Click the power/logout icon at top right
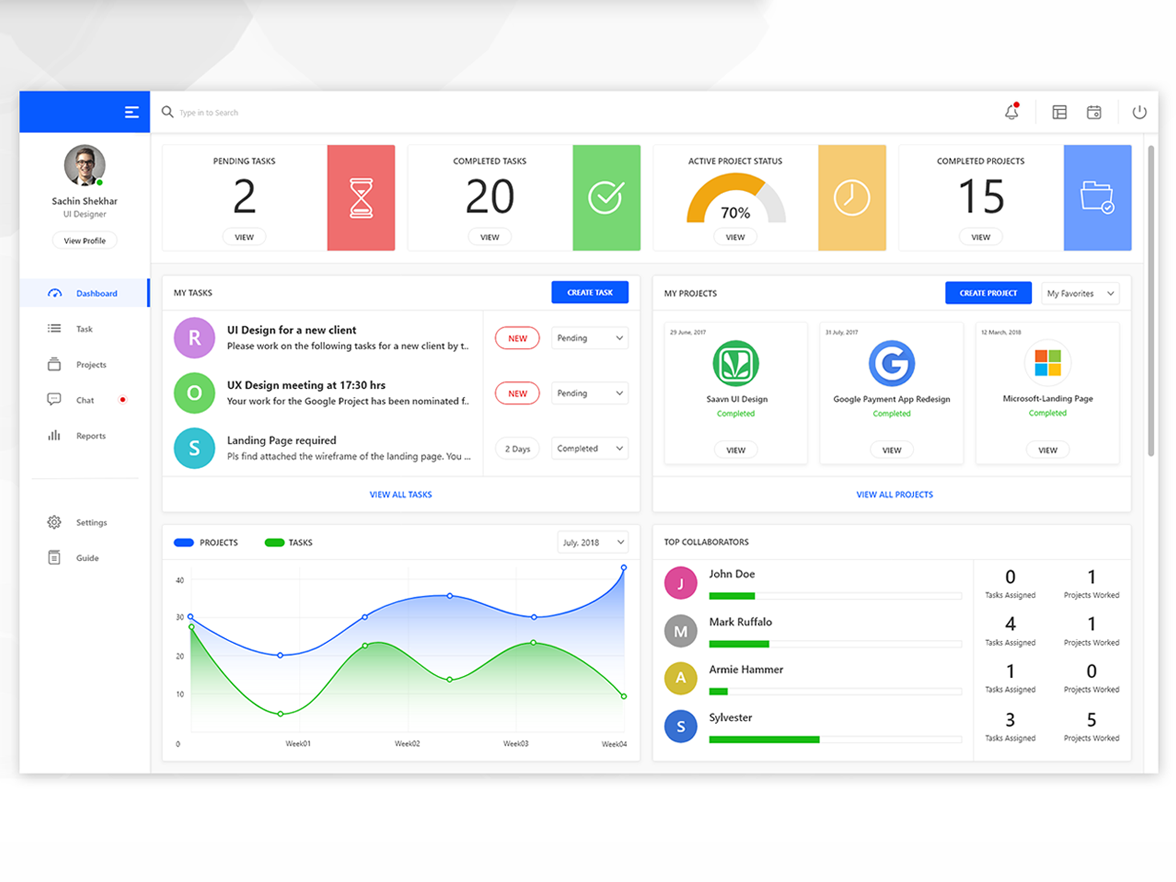Viewport: 1176px width, 882px height. point(1139,112)
